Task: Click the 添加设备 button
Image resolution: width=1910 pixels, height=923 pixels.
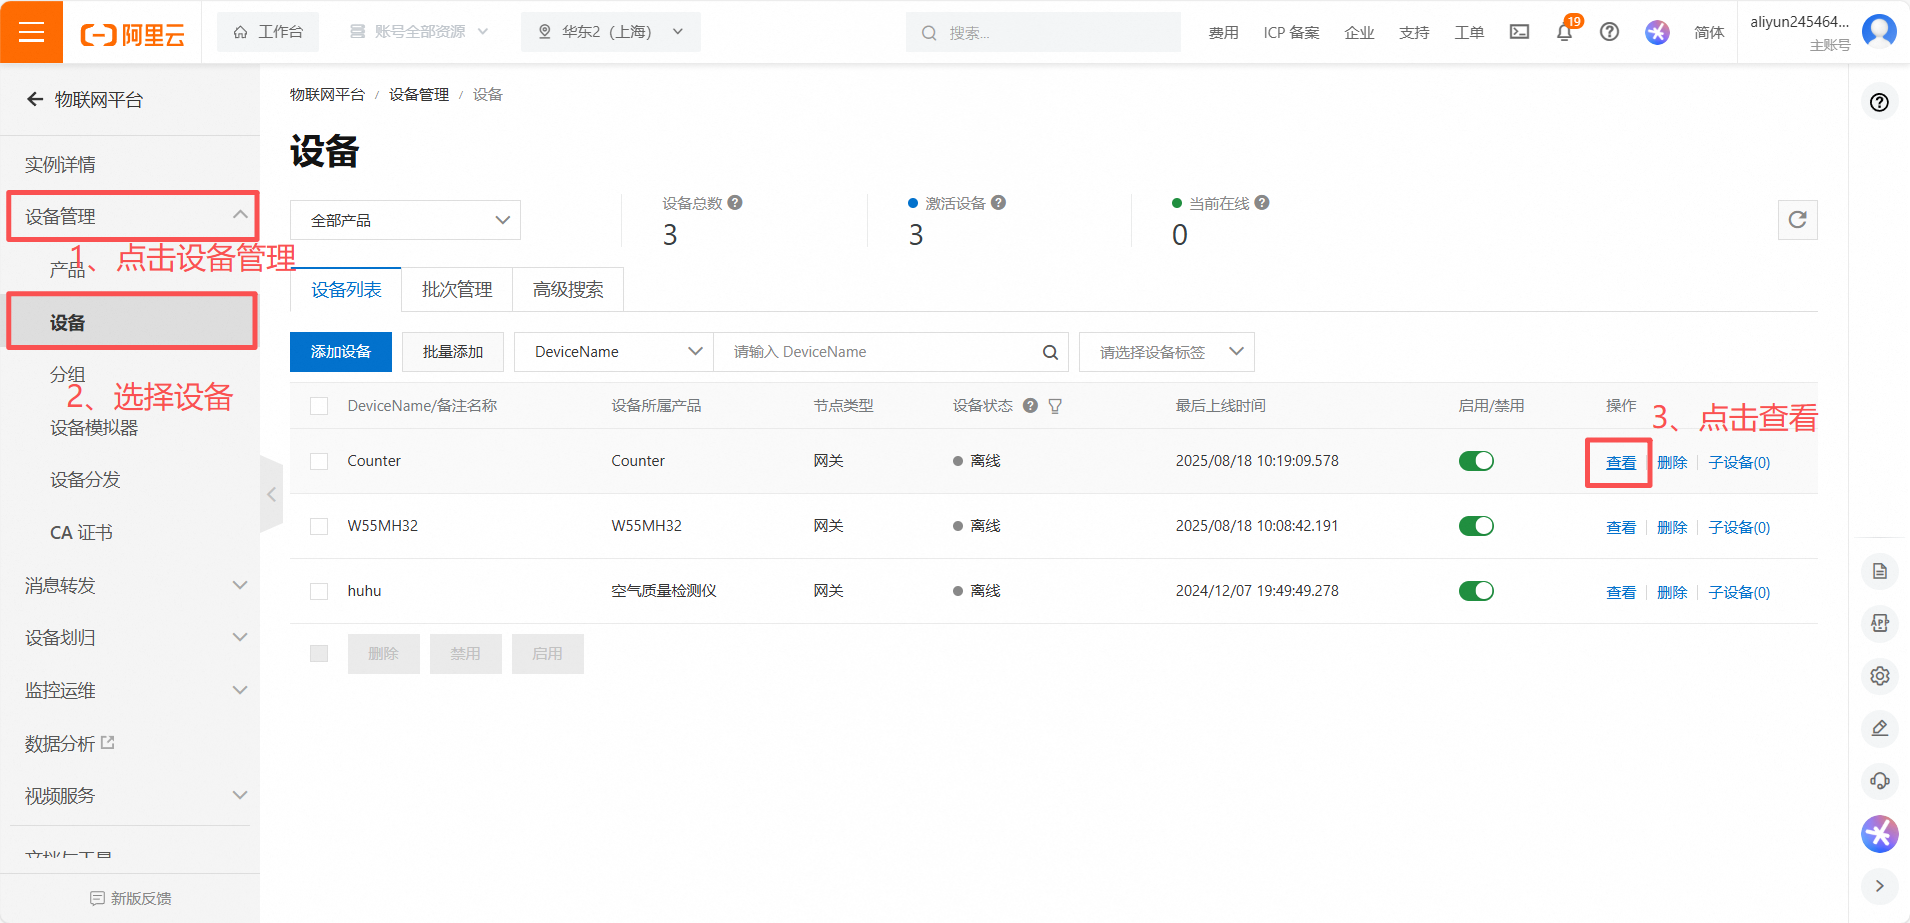Action: [x=341, y=352]
